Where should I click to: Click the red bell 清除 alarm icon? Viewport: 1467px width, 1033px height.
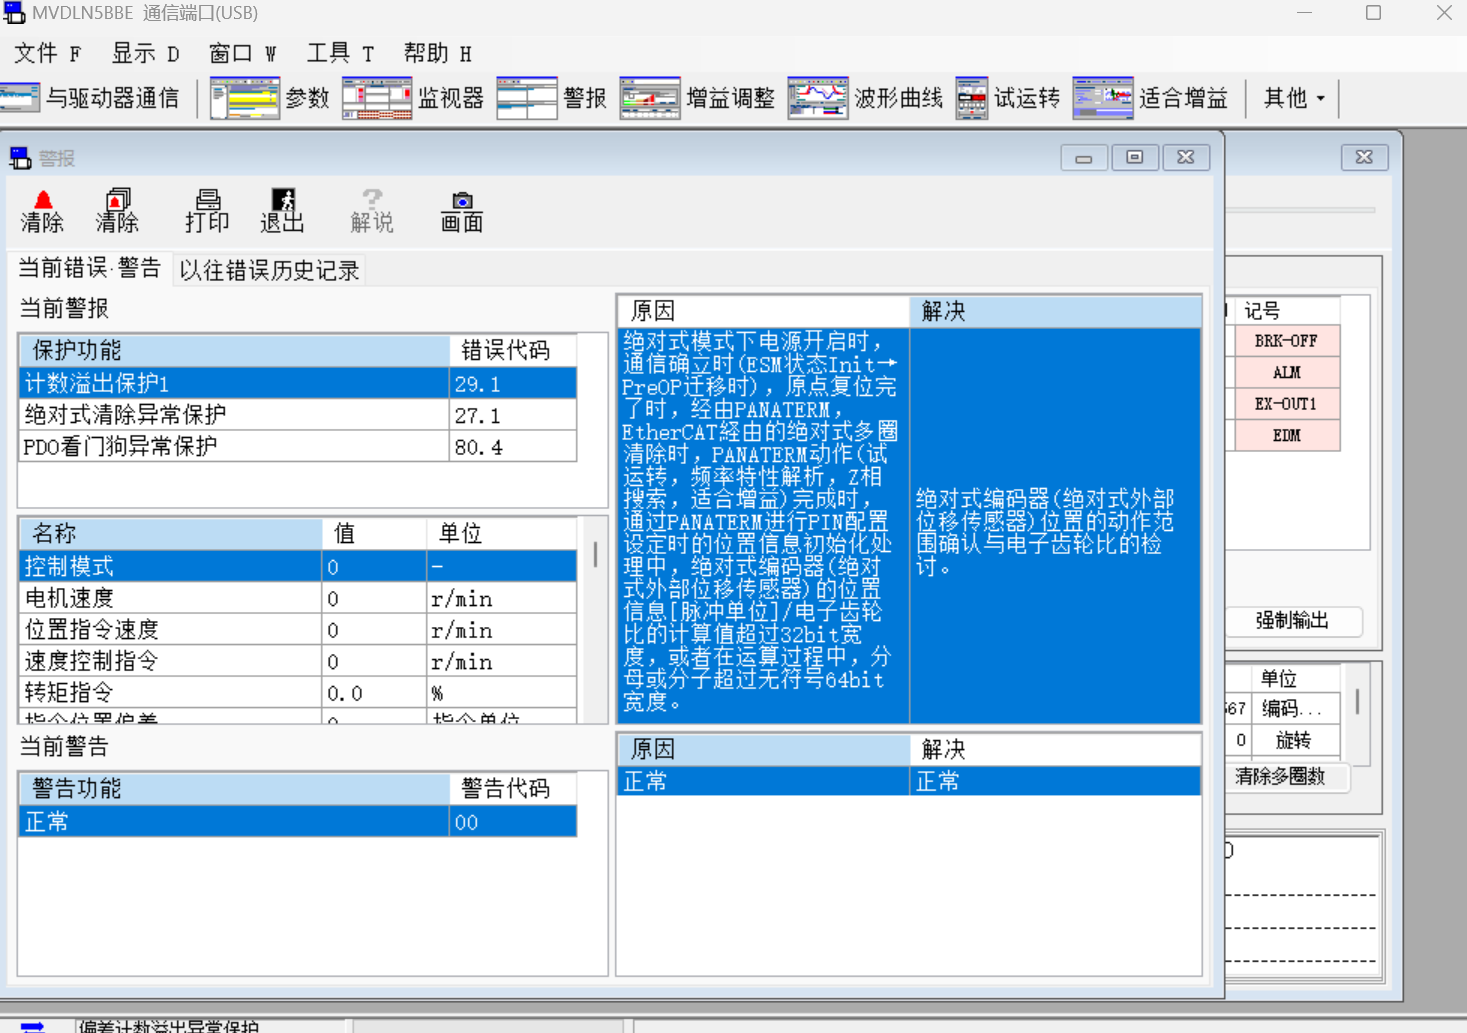(x=42, y=211)
